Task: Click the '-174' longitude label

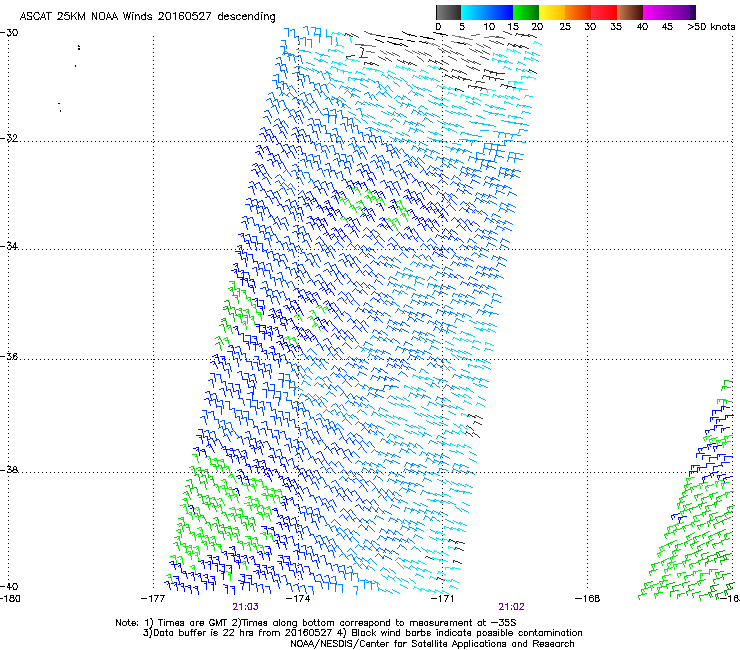Action: pos(298,599)
